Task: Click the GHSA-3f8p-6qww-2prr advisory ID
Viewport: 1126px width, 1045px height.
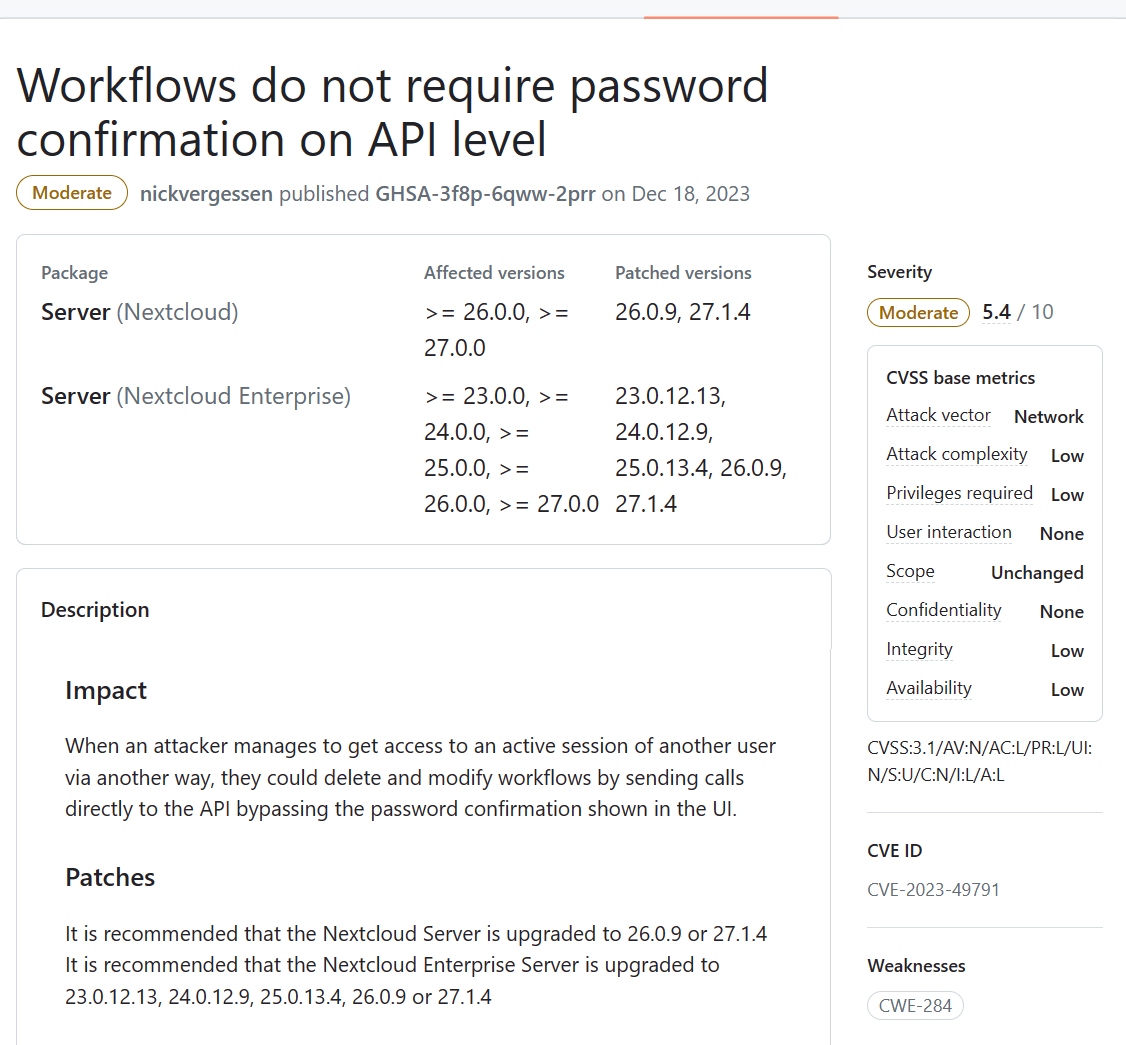Action: click(485, 194)
